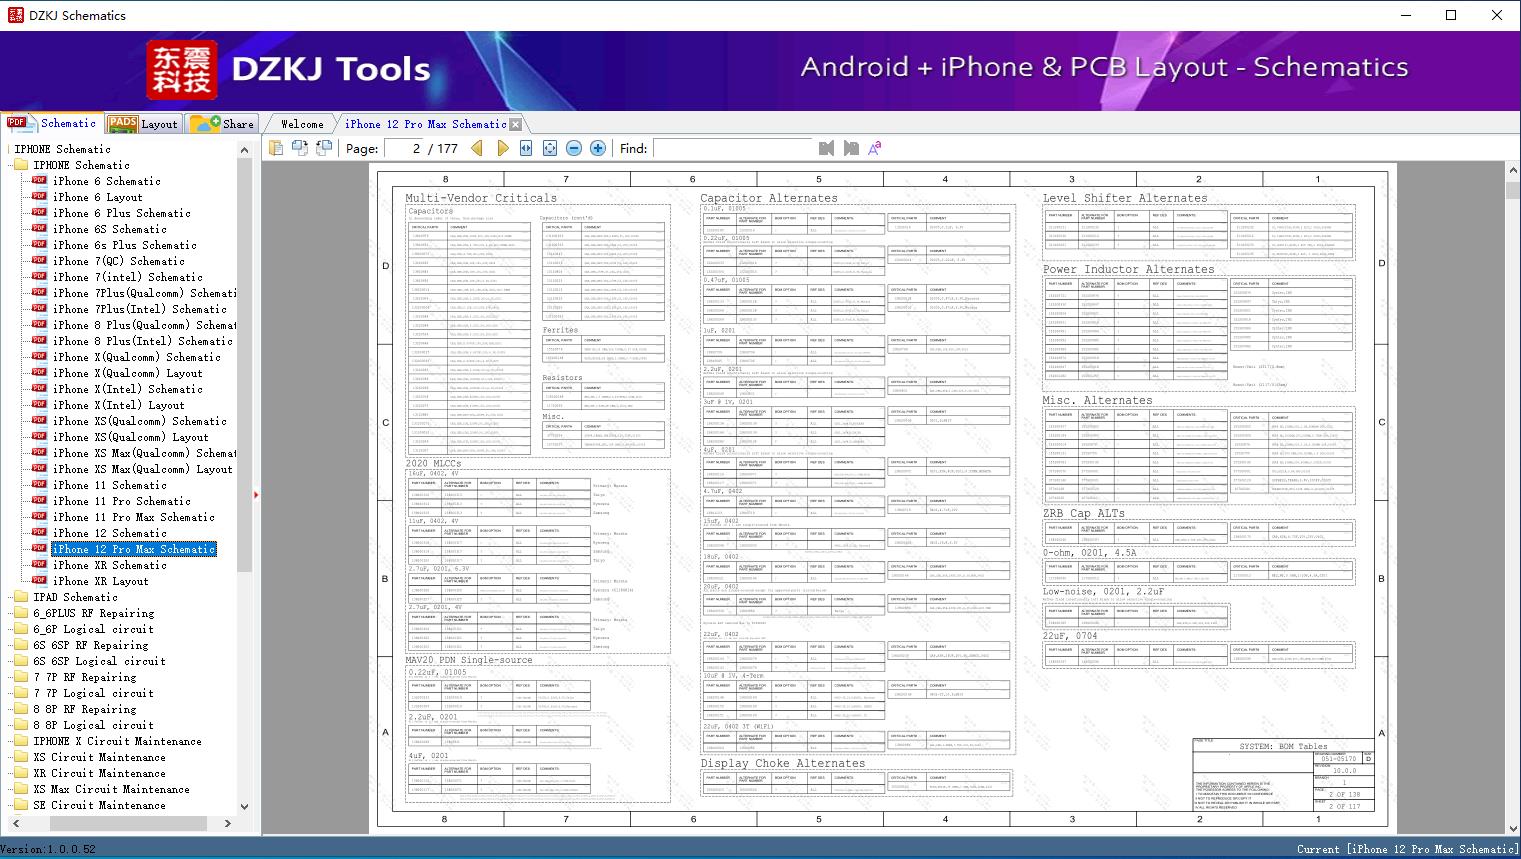Click the copy pages icon in the viewer toolbar
This screenshot has height=859, width=1521.
[x=276, y=148]
